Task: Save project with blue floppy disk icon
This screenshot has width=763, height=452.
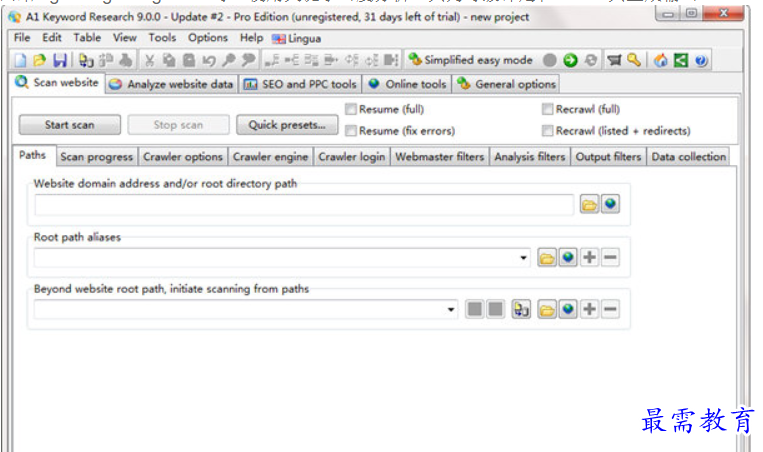Action: coord(60,60)
